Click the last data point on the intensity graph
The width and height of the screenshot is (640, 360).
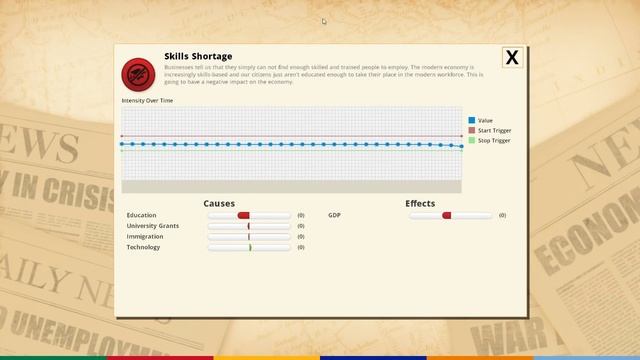pyautogui.click(x=461, y=146)
